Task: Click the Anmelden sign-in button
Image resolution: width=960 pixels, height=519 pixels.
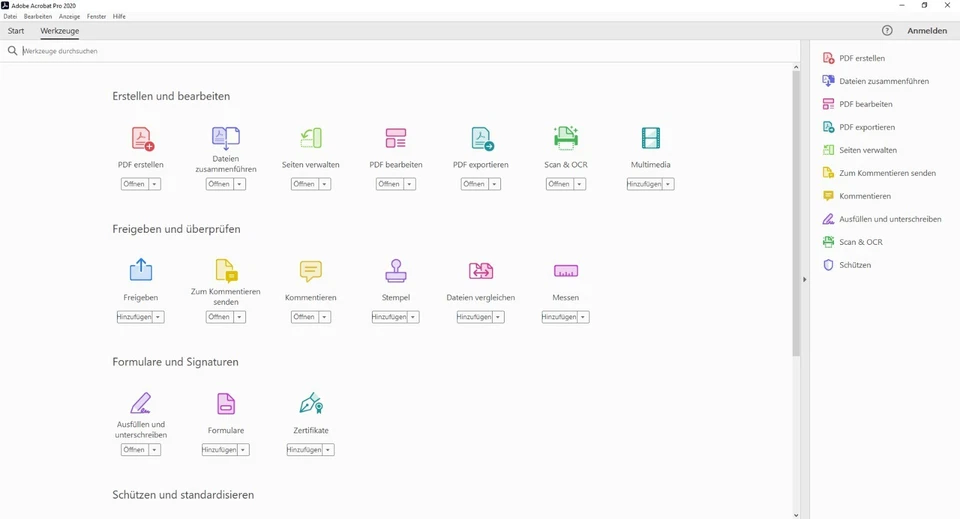Action: [927, 31]
